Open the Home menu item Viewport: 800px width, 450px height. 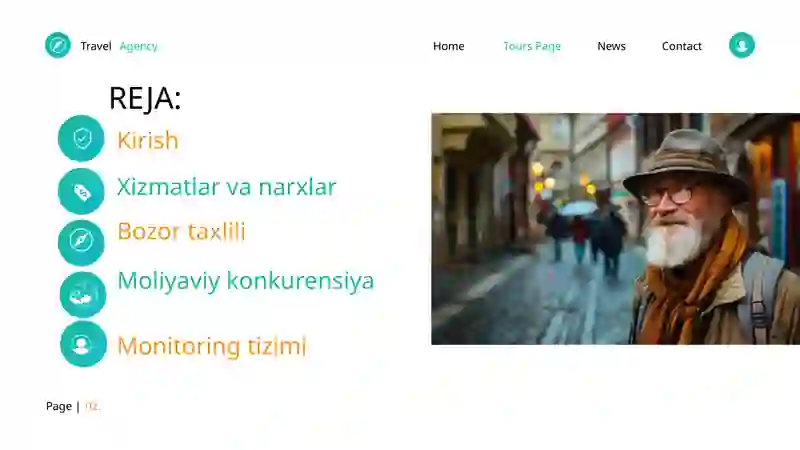[x=448, y=46]
